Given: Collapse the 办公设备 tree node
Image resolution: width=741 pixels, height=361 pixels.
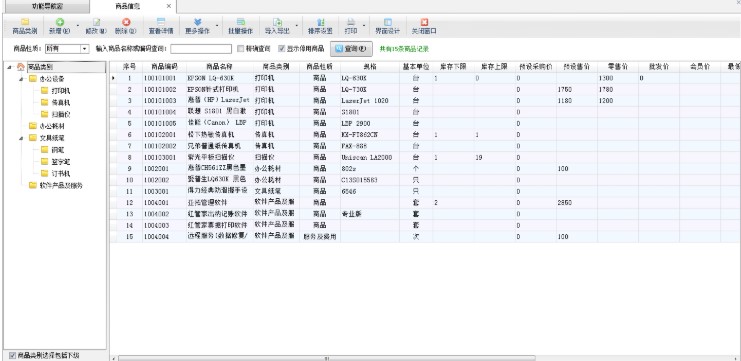Looking at the screenshot, I should pyautogui.click(x=21, y=79).
